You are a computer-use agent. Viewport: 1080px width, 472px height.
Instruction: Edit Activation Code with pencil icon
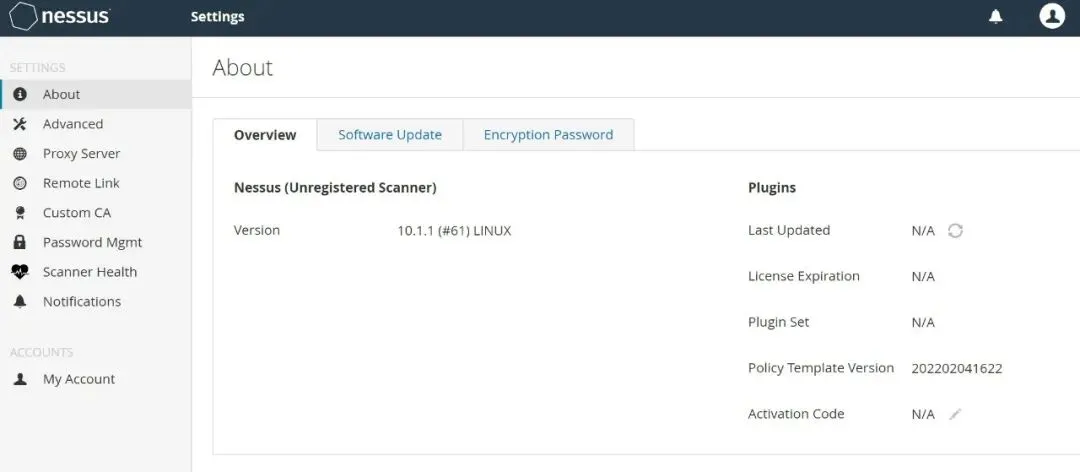click(955, 414)
